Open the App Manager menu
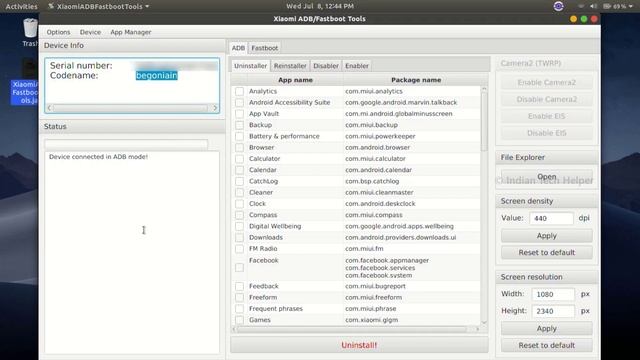The width and height of the screenshot is (640, 360). click(131, 32)
